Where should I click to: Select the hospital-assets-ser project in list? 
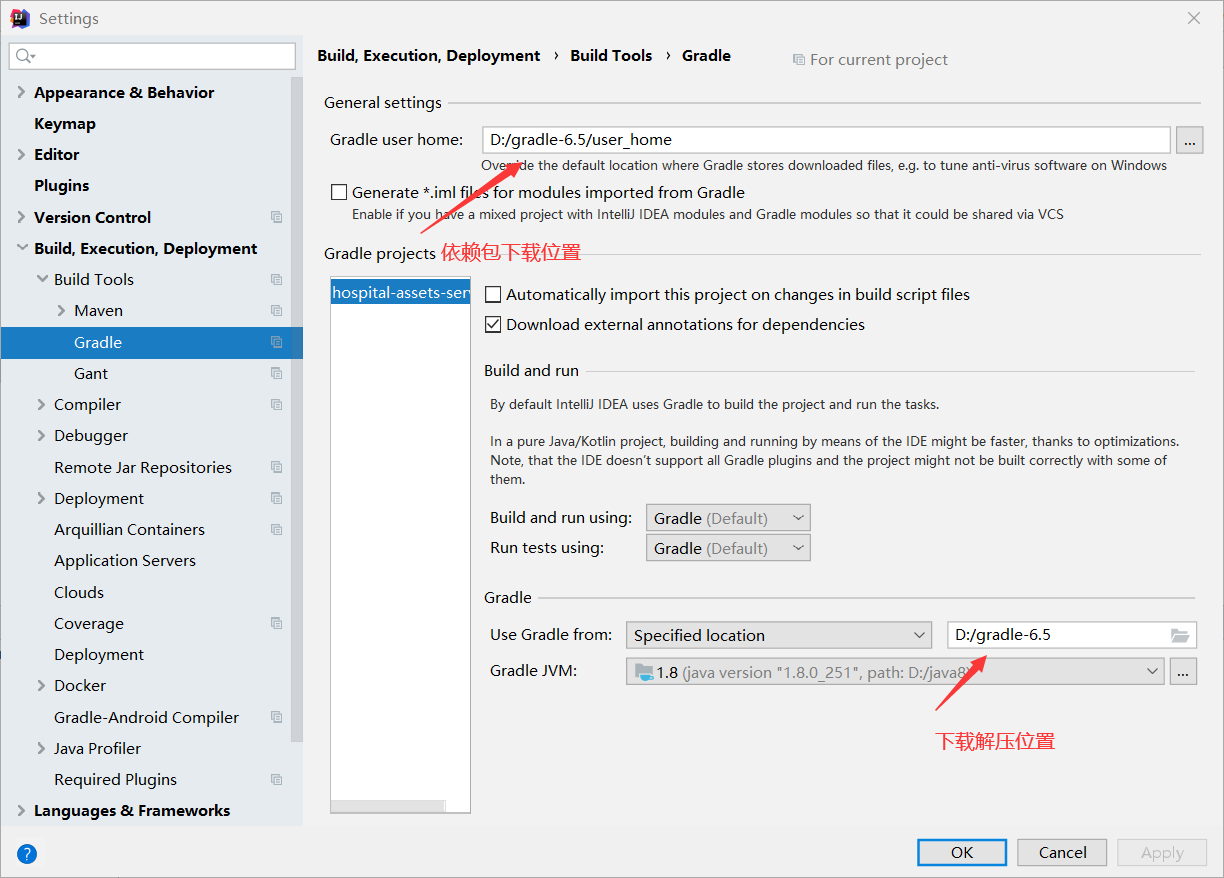[400, 292]
